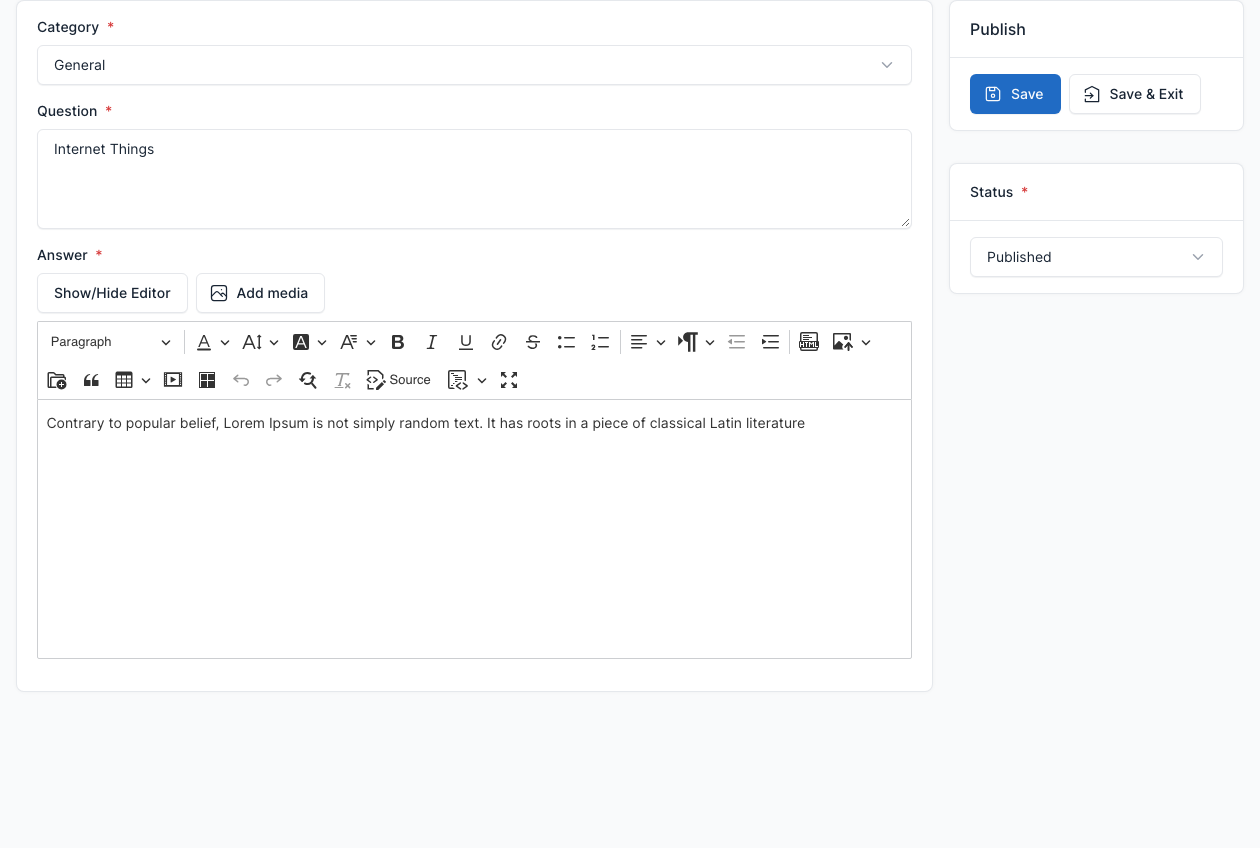Click the Save button
Screen dimensions: 1260x848
coord(1015,94)
